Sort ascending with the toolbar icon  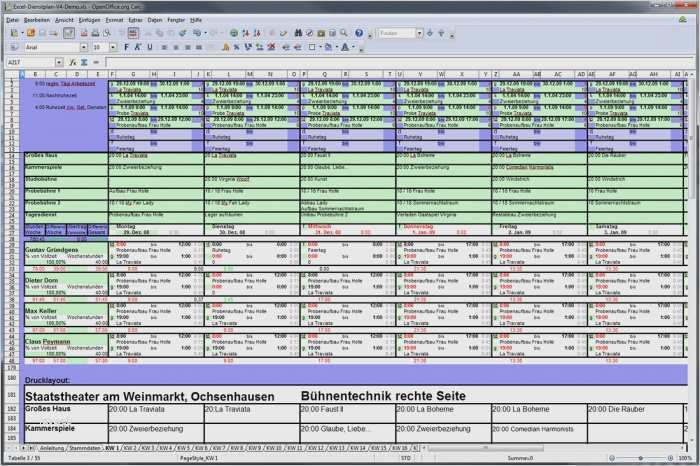point(246,33)
